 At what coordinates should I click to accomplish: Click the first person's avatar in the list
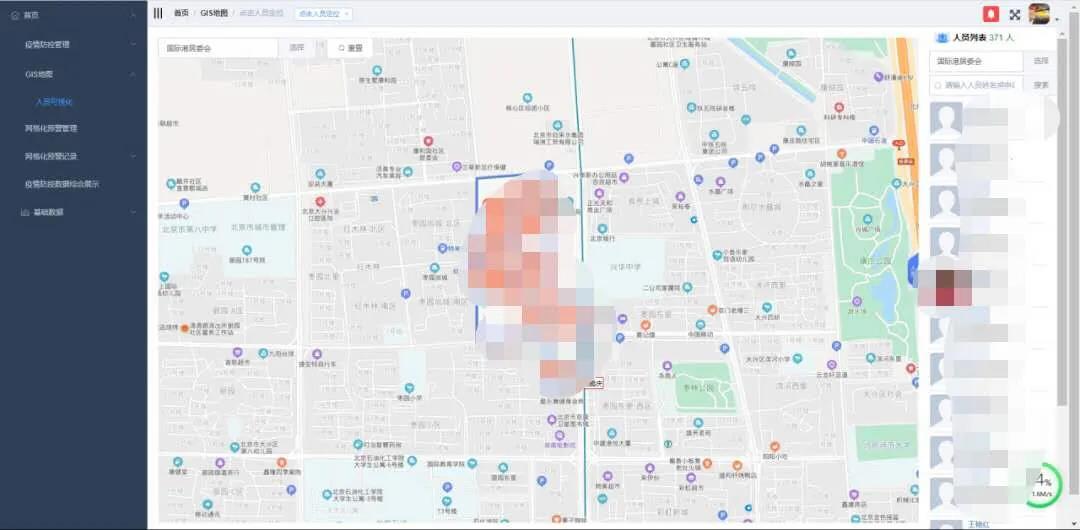point(945,118)
